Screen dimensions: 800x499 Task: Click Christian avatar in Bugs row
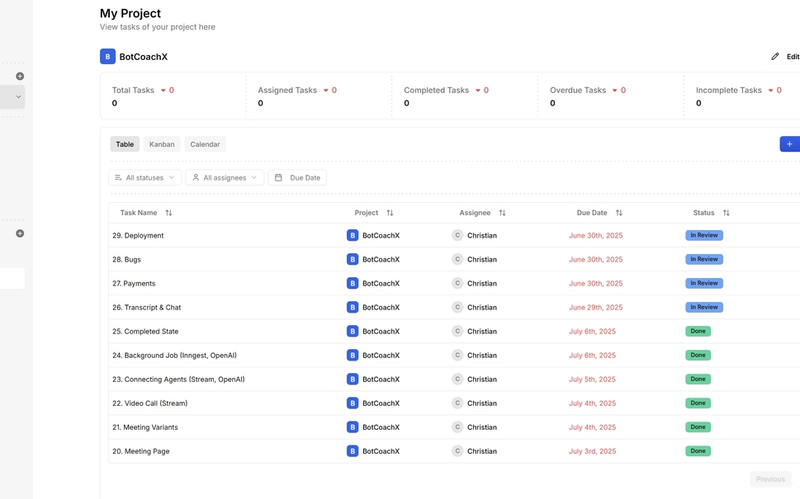coord(457,259)
